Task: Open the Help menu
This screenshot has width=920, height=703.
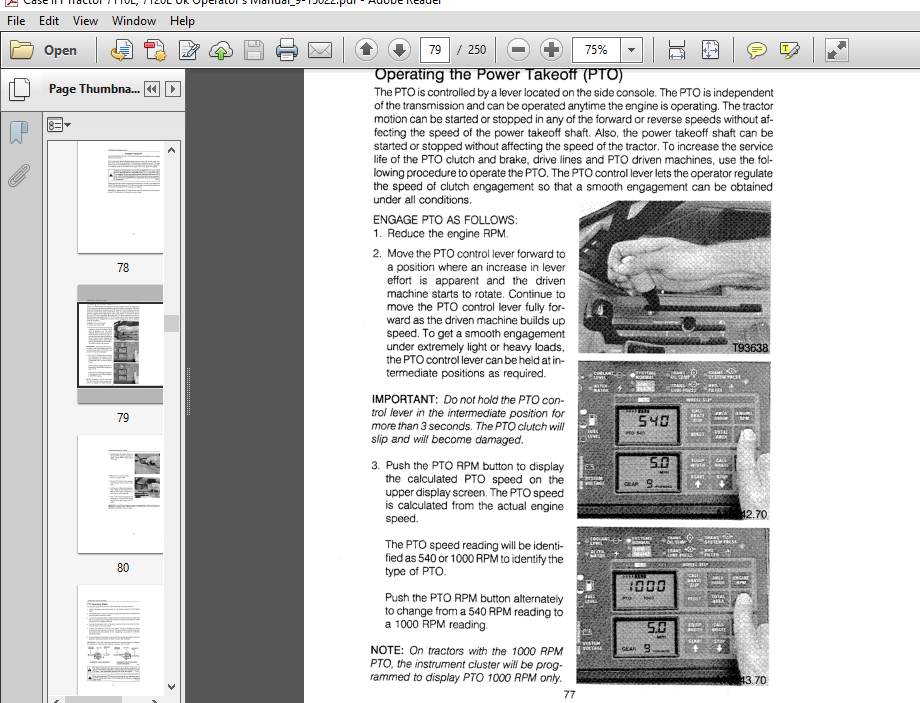Action: [182, 21]
